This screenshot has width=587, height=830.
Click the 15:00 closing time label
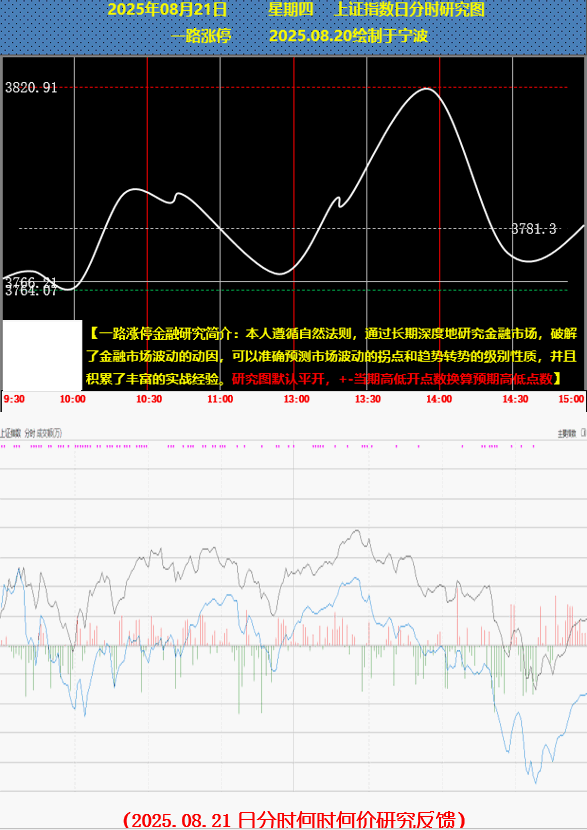(x=571, y=399)
